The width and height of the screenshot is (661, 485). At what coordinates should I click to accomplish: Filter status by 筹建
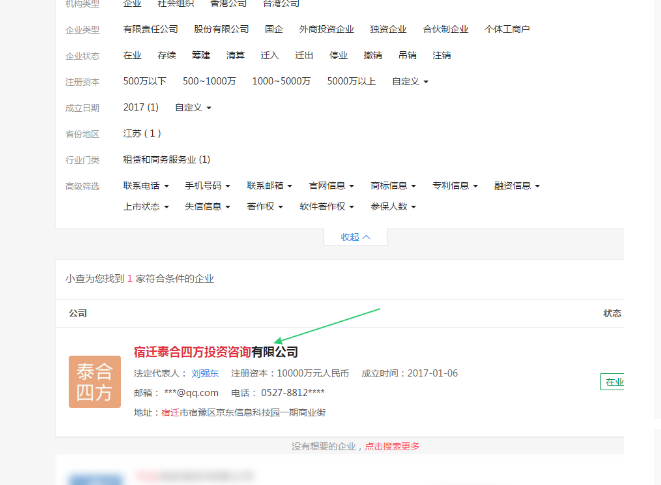click(x=201, y=55)
